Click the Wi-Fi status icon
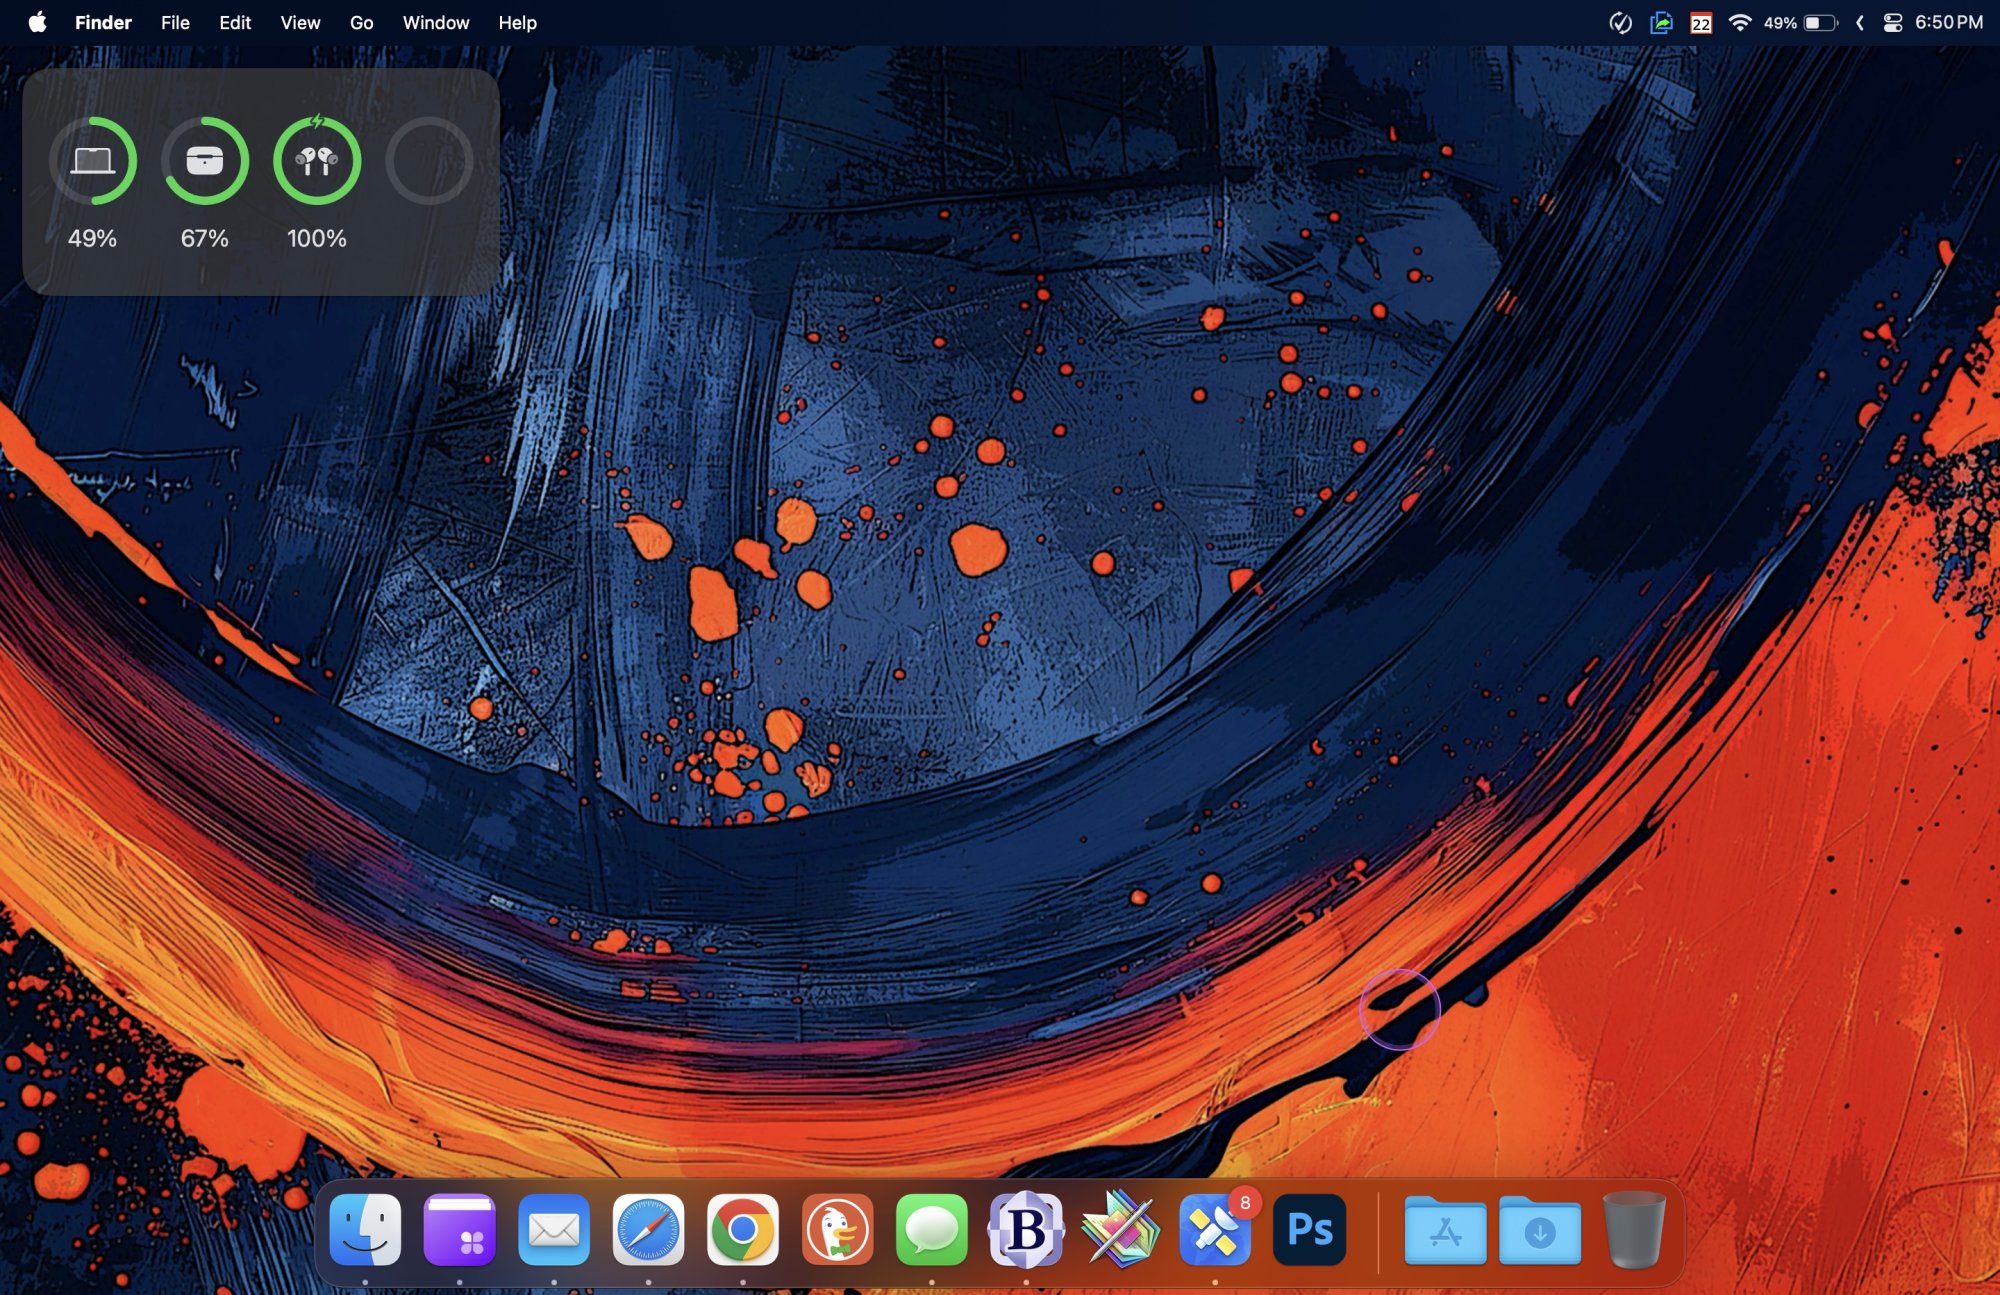This screenshot has height=1295, width=2000. coord(1739,22)
